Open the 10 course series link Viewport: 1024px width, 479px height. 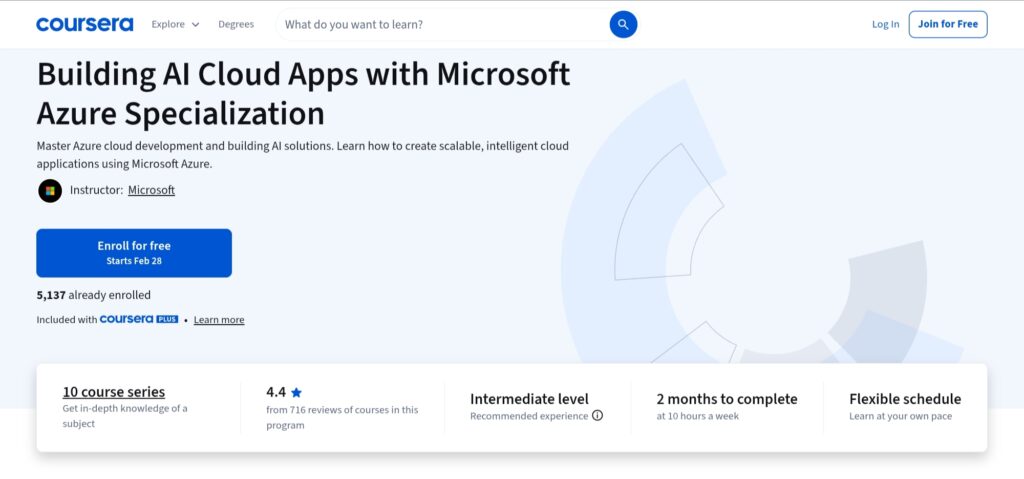(114, 392)
